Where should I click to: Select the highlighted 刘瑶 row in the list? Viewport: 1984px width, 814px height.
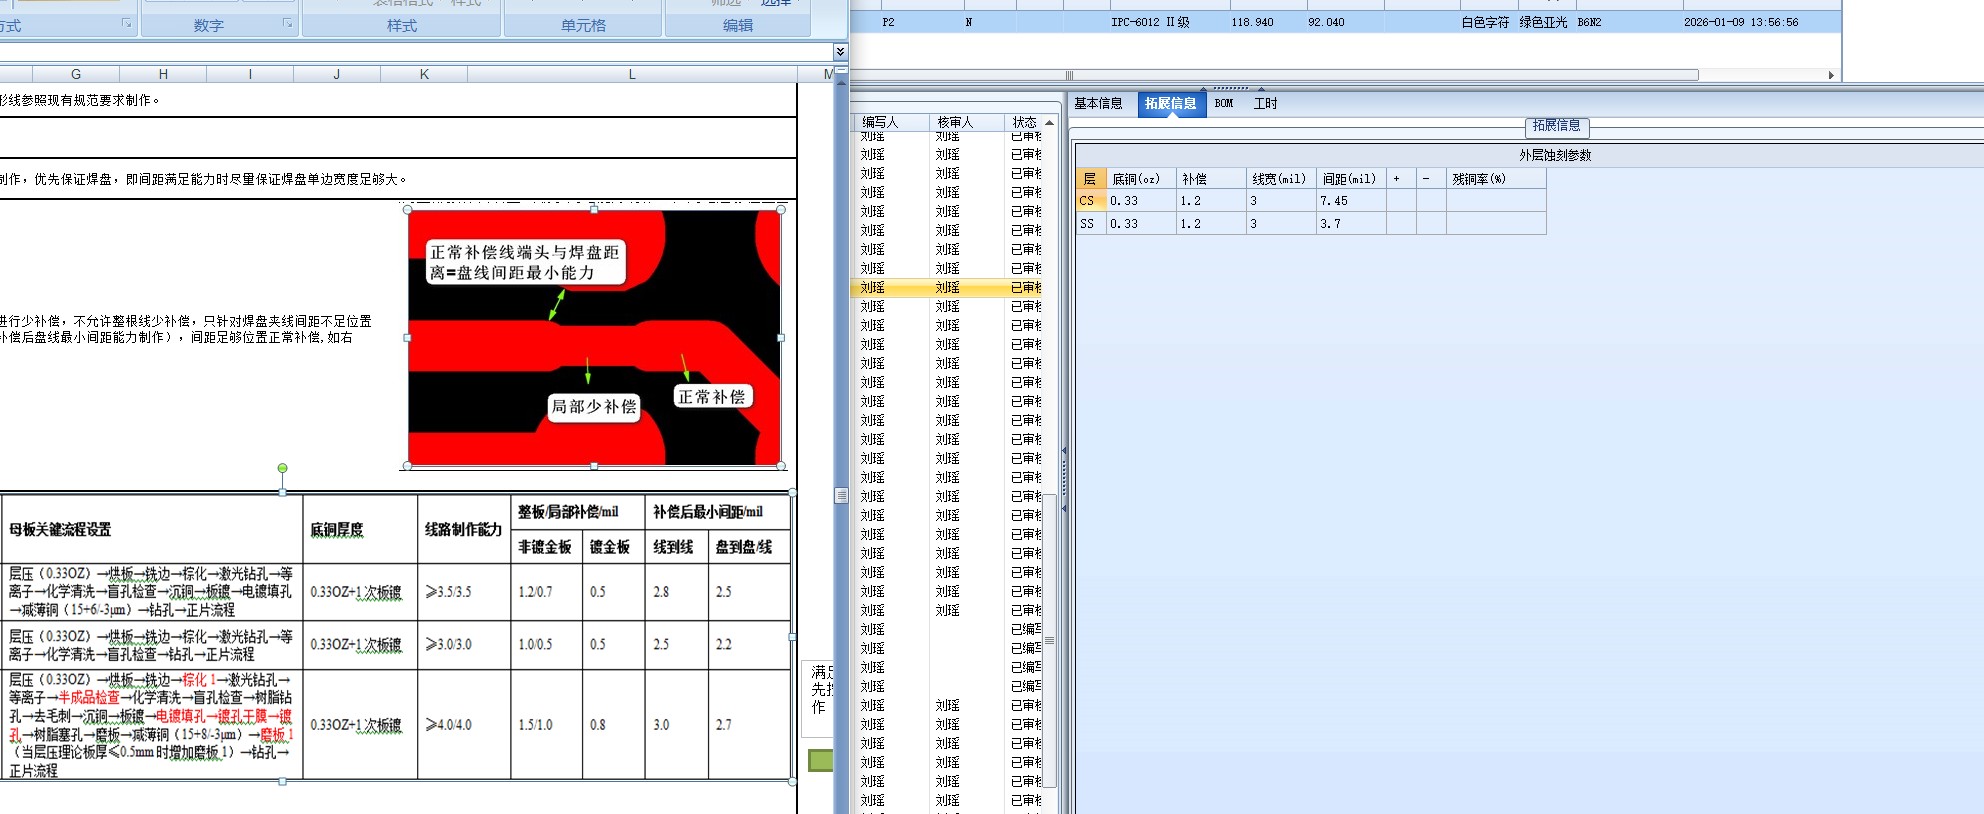(947, 288)
